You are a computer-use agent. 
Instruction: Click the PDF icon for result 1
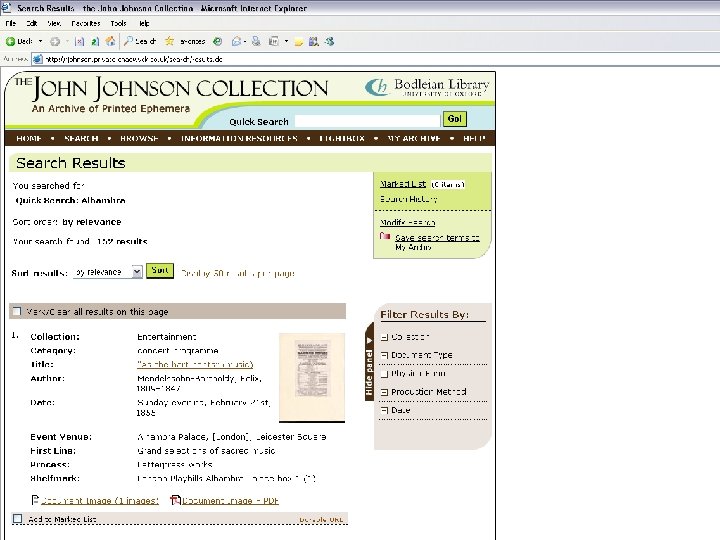(175, 500)
